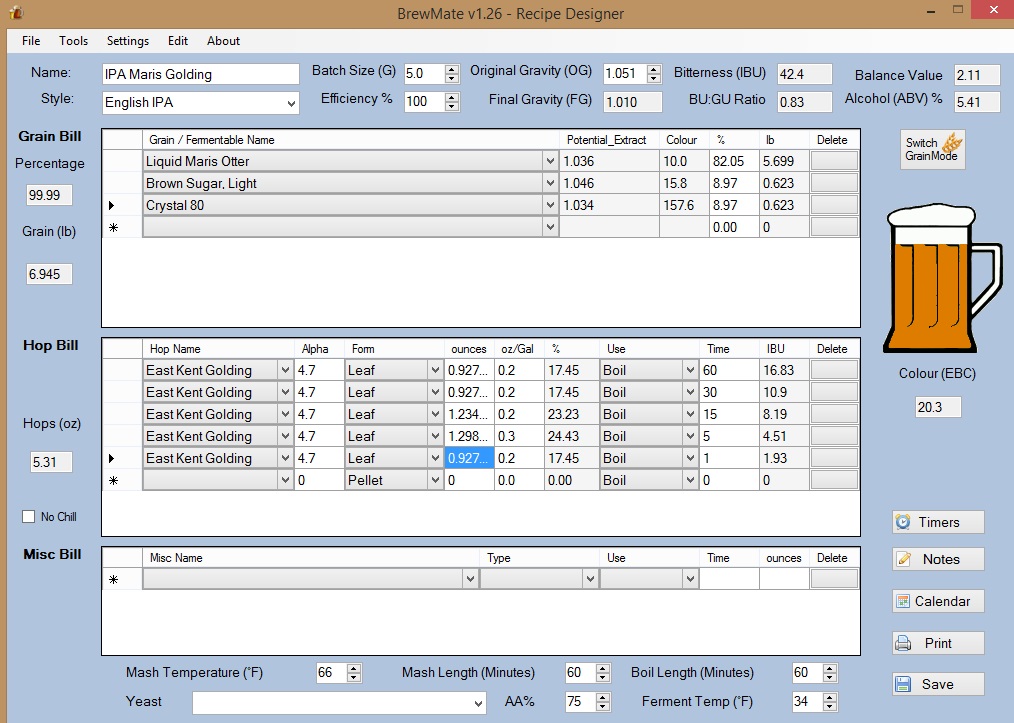Expand the Liquid Maris Otter grain dropdown
1014x723 pixels.
coord(550,161)
